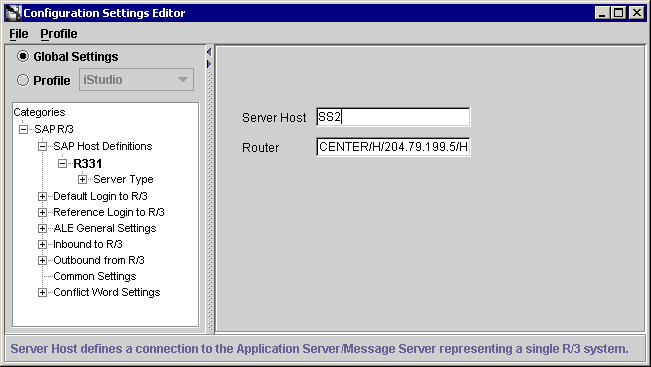Select SAP Host Definitions label
The height and width of the screenshot is (367, 651).
103,146
